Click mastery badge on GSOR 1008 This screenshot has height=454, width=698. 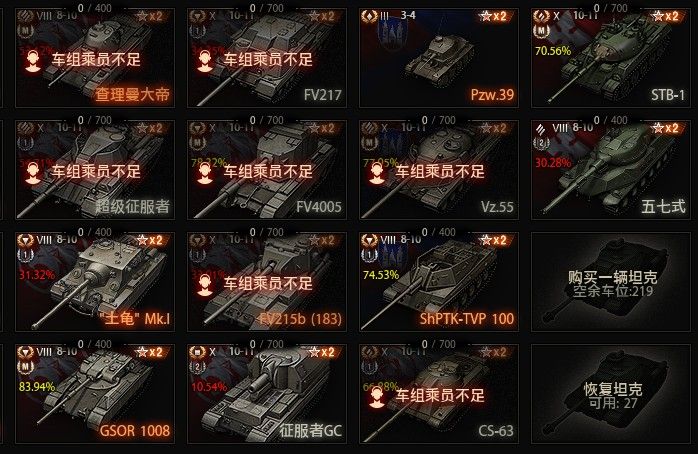(x=25, y=368)
